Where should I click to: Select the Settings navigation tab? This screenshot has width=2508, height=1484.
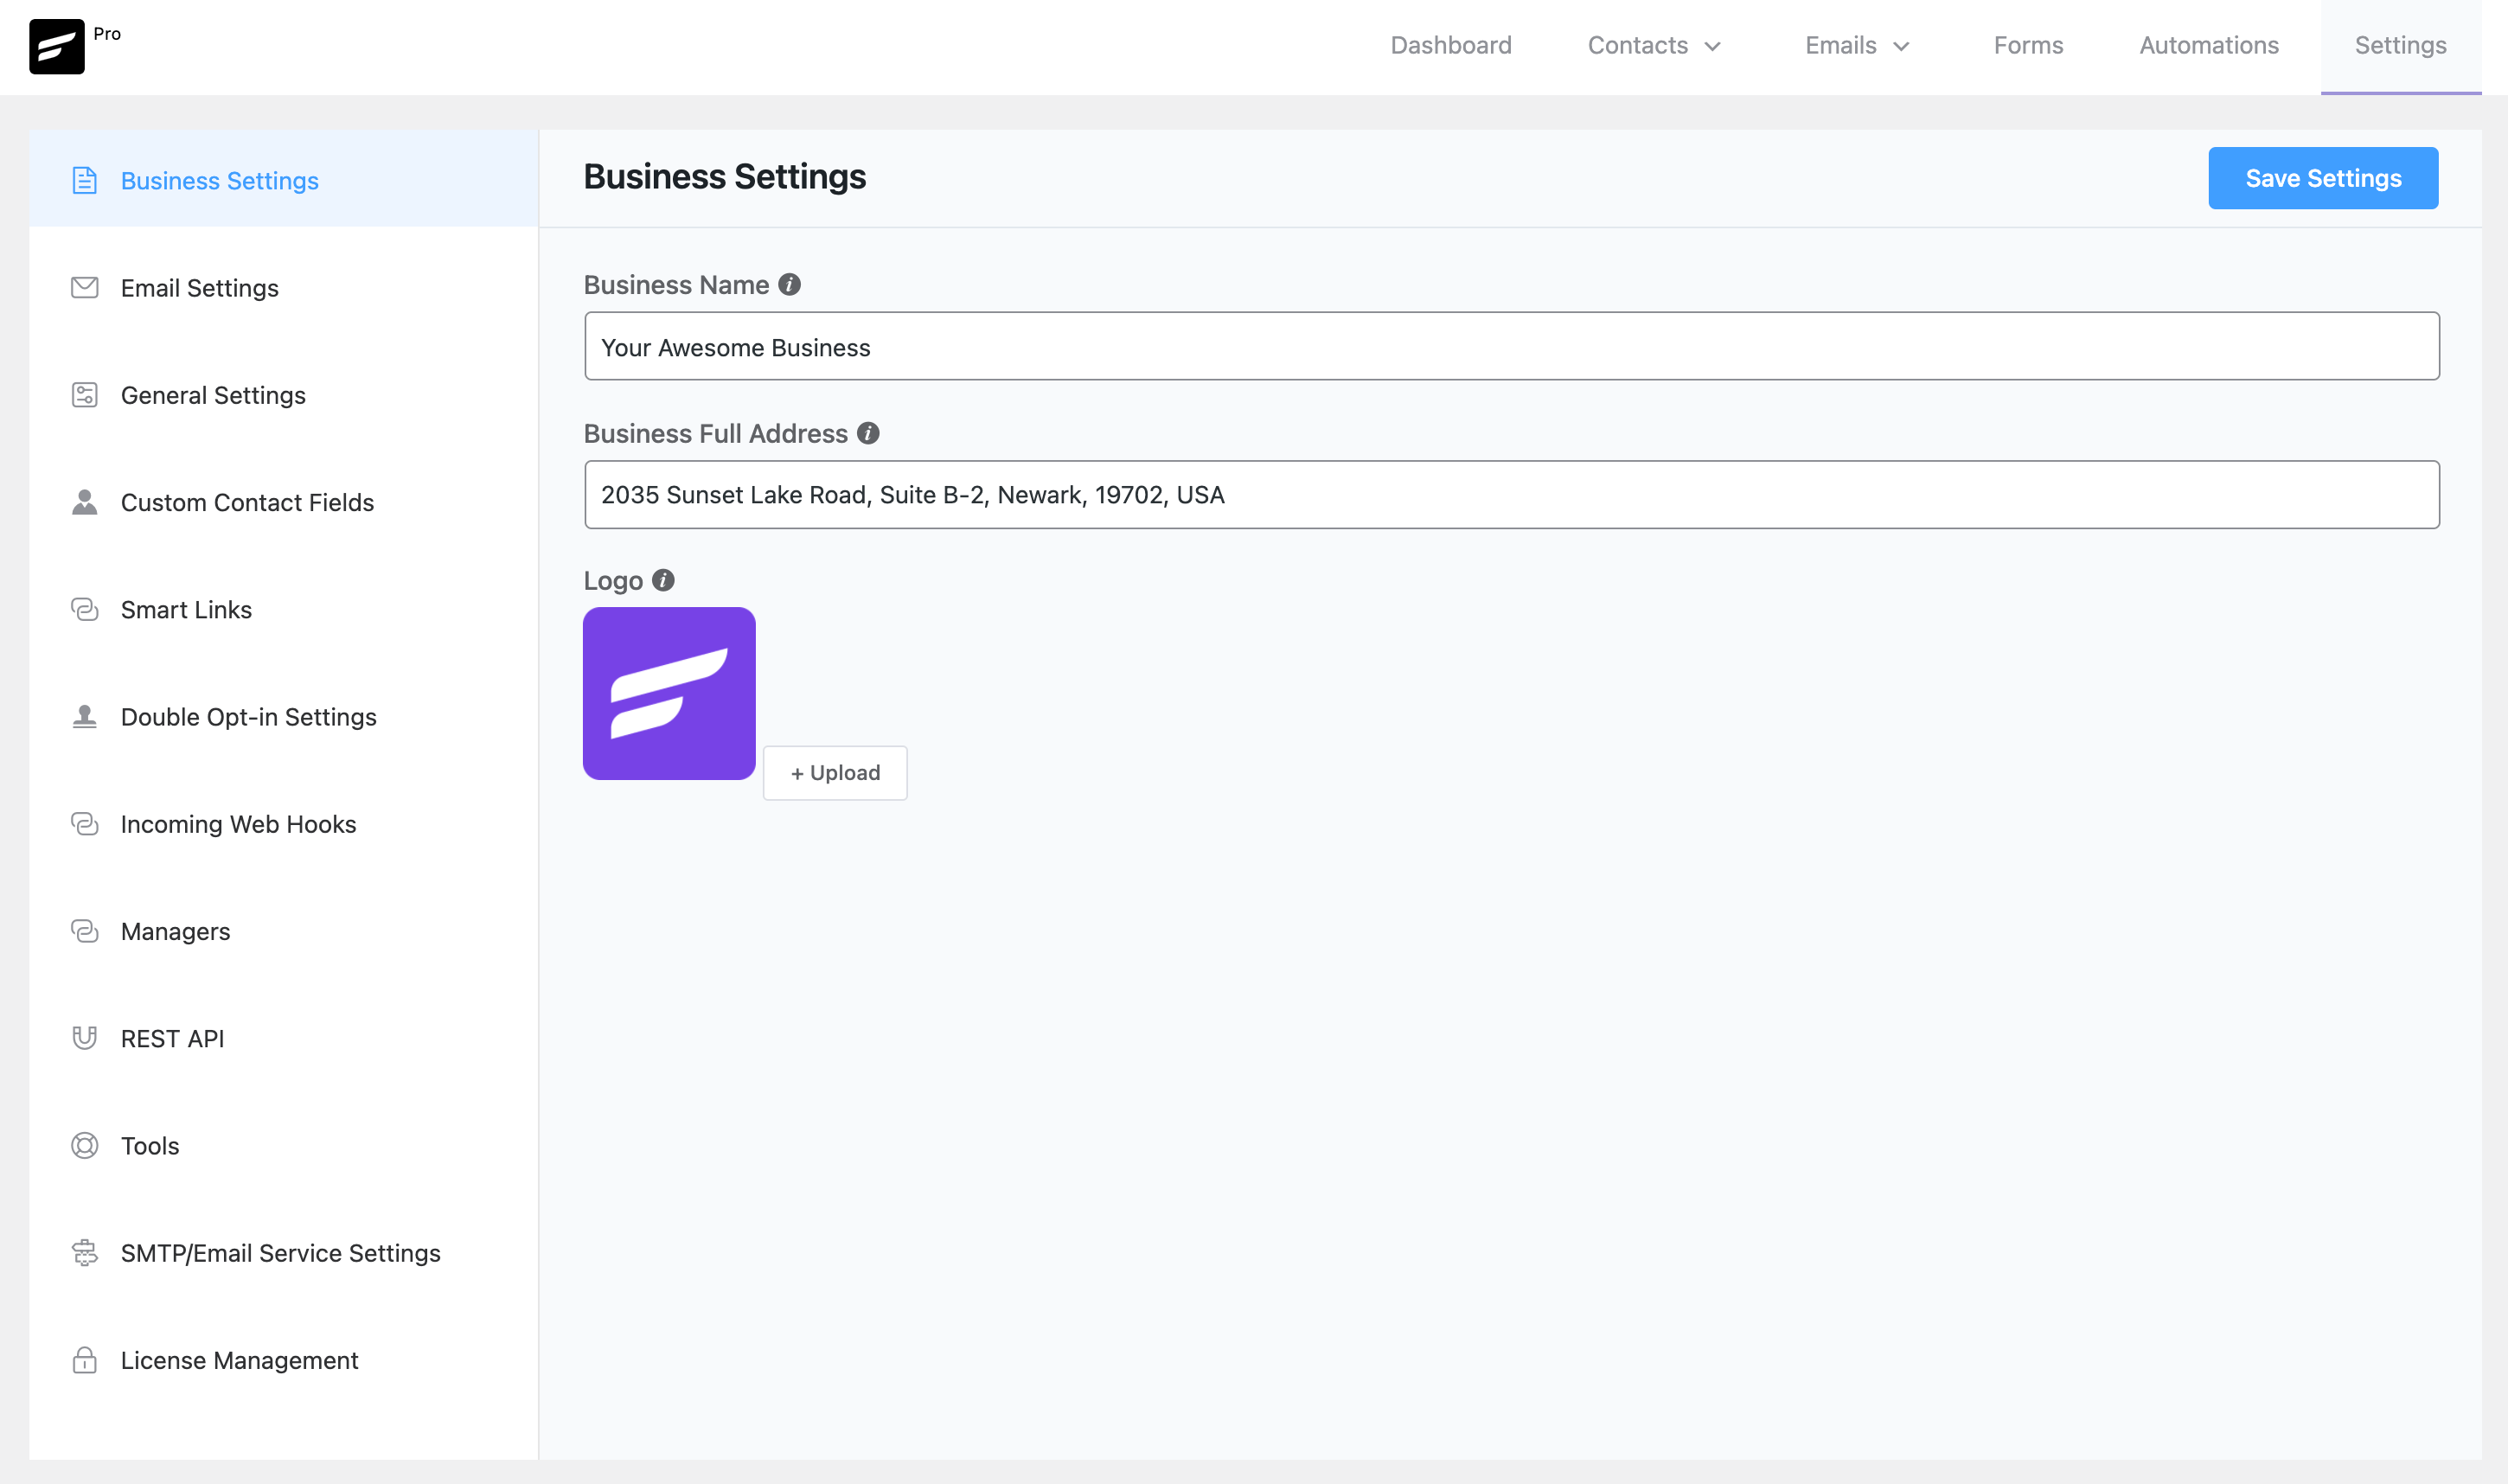click(x=2398, y=46)
